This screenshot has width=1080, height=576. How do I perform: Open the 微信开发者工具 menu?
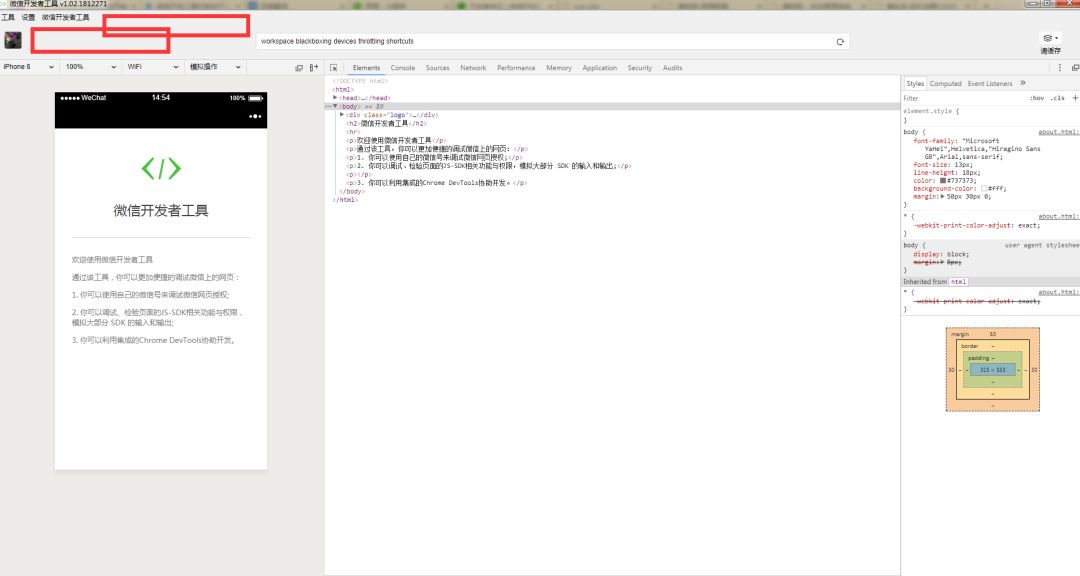tap(65, 17)
